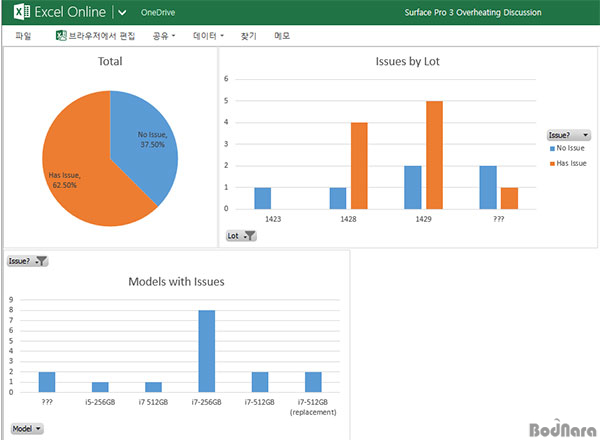
Task: Open the 찾기 find menu item
Action: click(x=248, y=36)
